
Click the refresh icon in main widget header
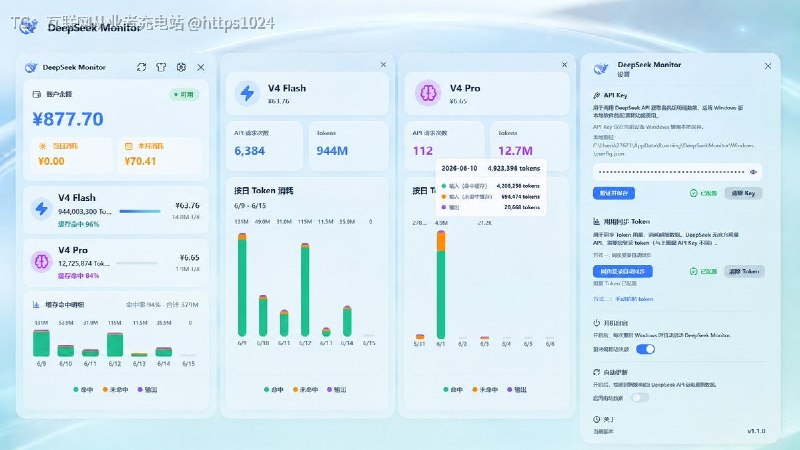(x=141, y=67)
